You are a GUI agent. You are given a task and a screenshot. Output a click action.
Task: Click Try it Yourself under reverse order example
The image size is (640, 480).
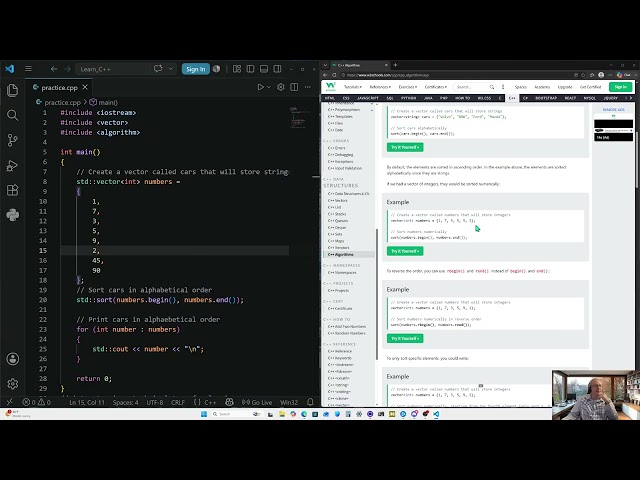[x=405, y=338]
